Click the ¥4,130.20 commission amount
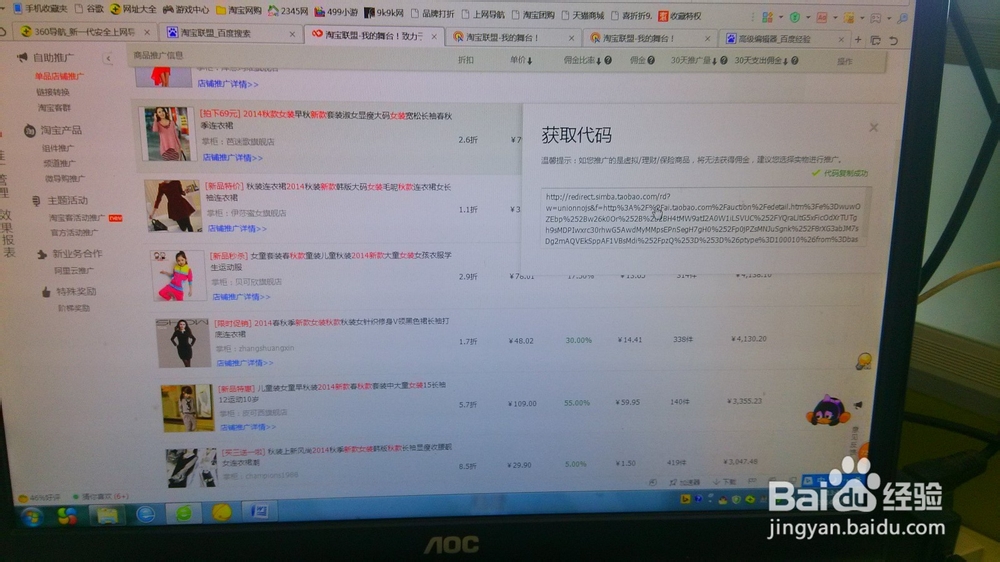 click(x=749, y=339)
